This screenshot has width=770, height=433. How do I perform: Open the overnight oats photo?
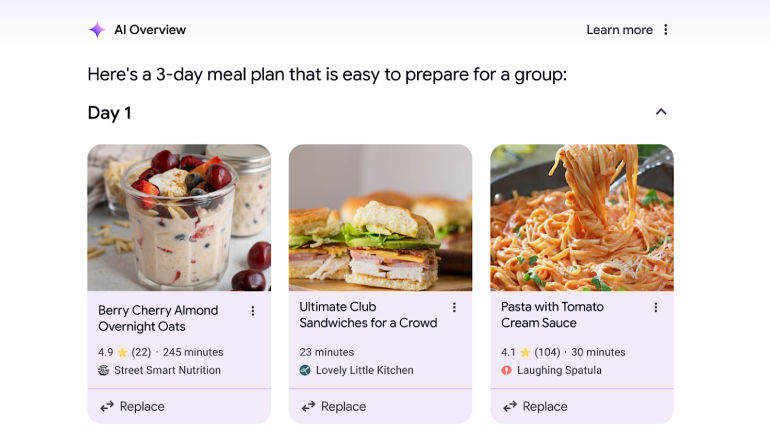point(179,217)
